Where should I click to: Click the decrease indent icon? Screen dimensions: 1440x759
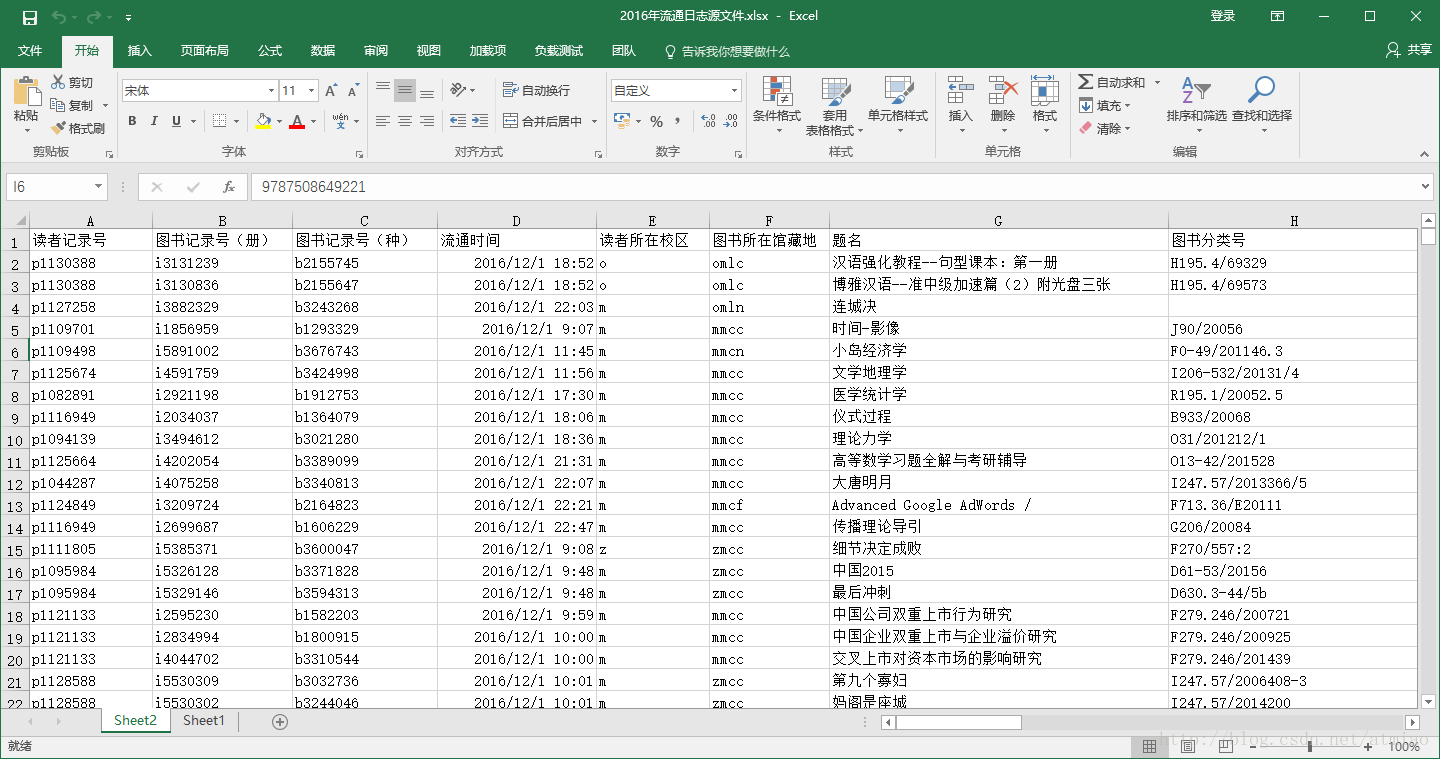(458, 121)
